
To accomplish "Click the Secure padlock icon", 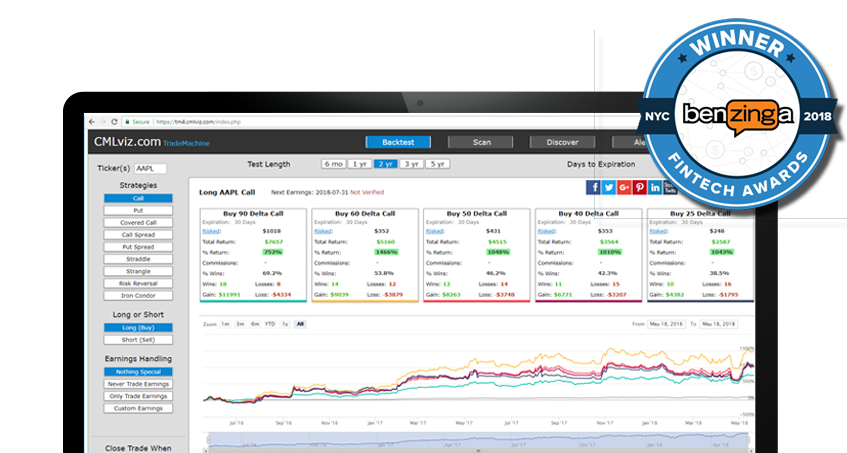I will [x=127, y=122].
